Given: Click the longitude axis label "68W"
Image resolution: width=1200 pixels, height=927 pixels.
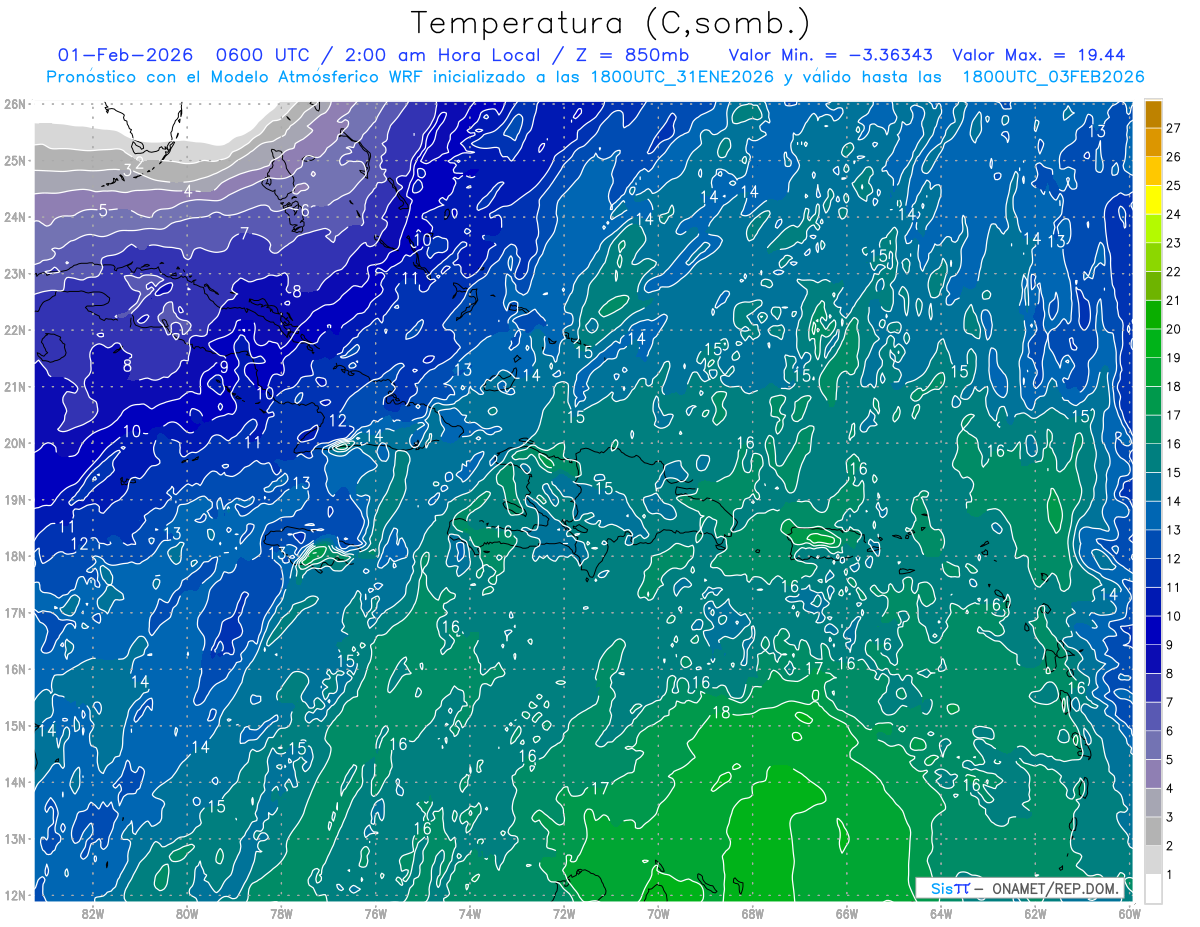Looking at the screenshot, I should (x=753, y=913).
